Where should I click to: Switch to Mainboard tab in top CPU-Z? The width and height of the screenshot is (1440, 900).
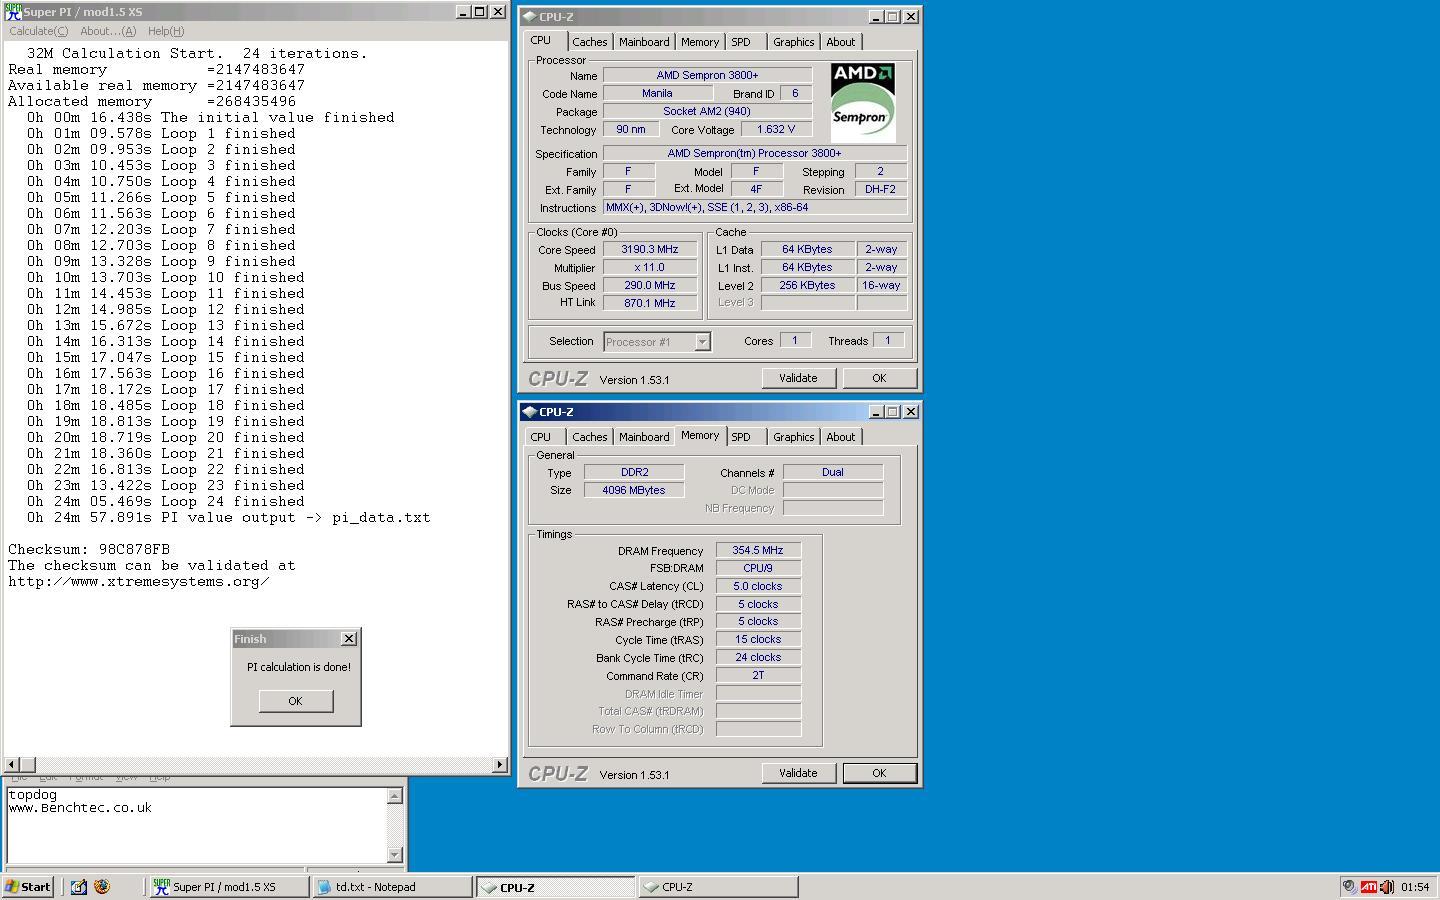point(644,42)
